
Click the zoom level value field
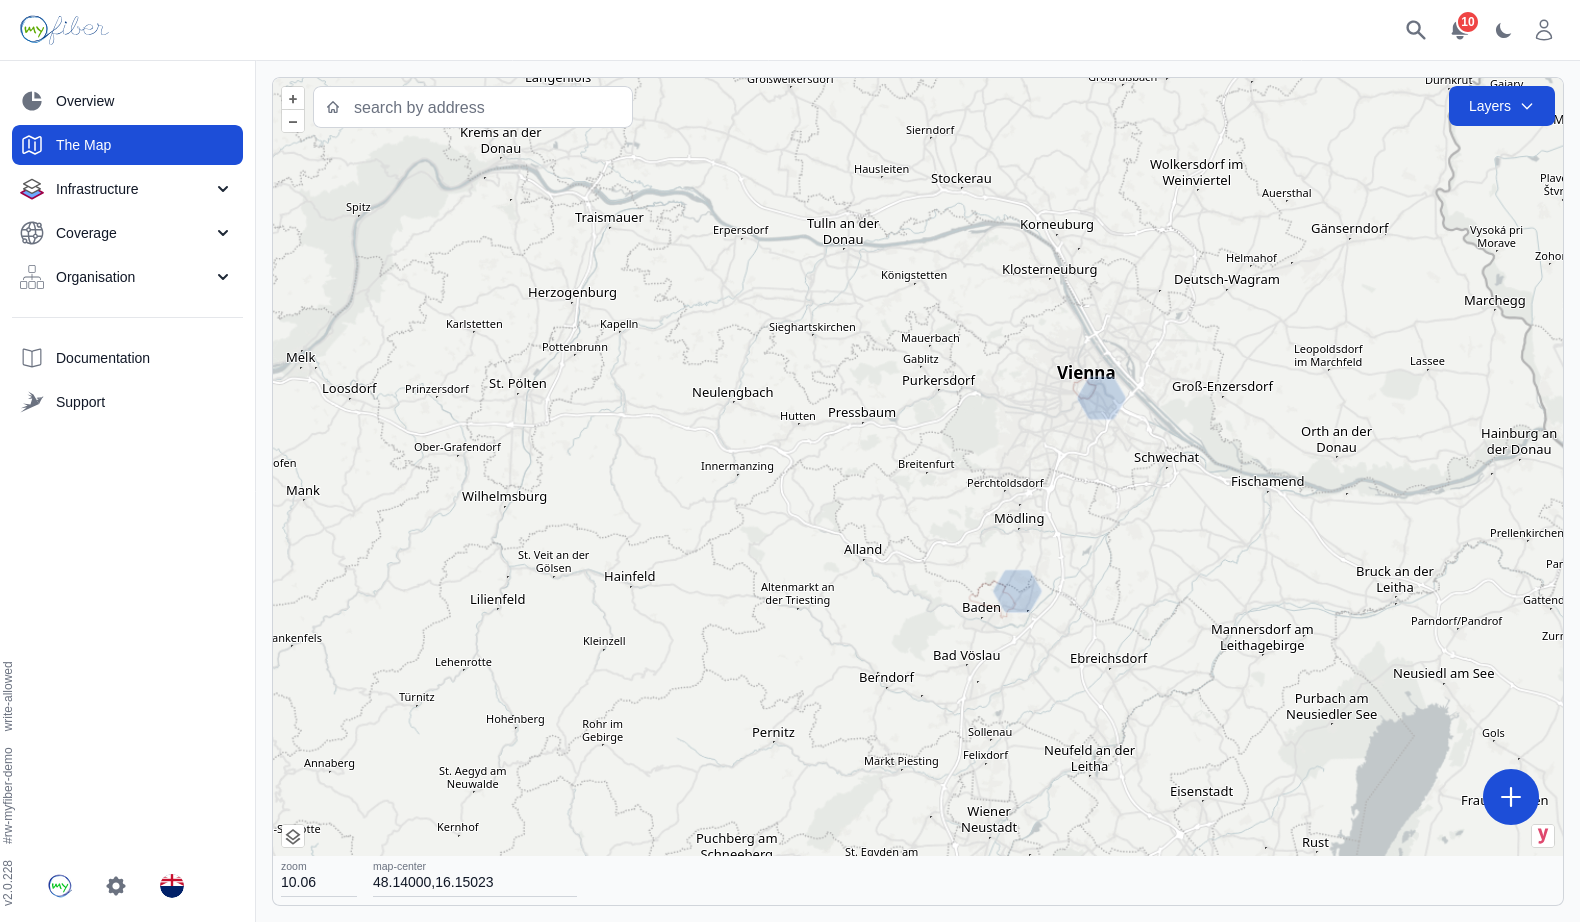317,882
